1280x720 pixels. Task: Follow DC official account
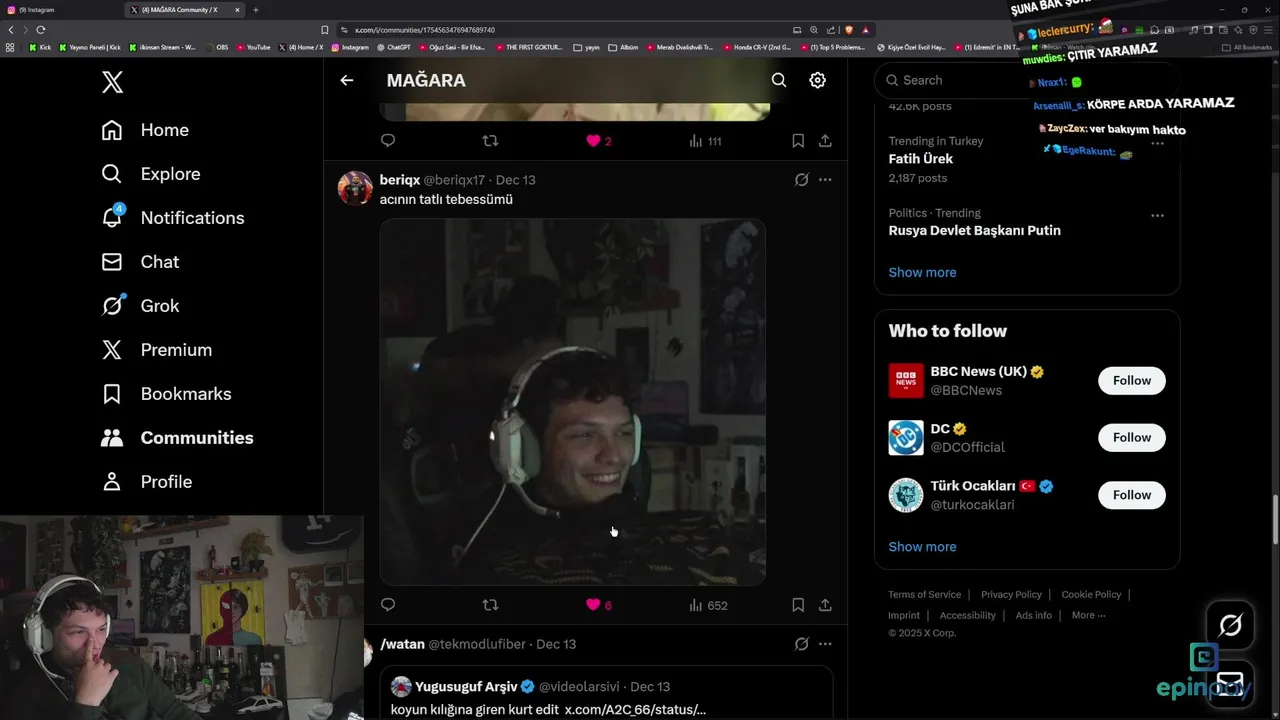tap(1132, 437)
